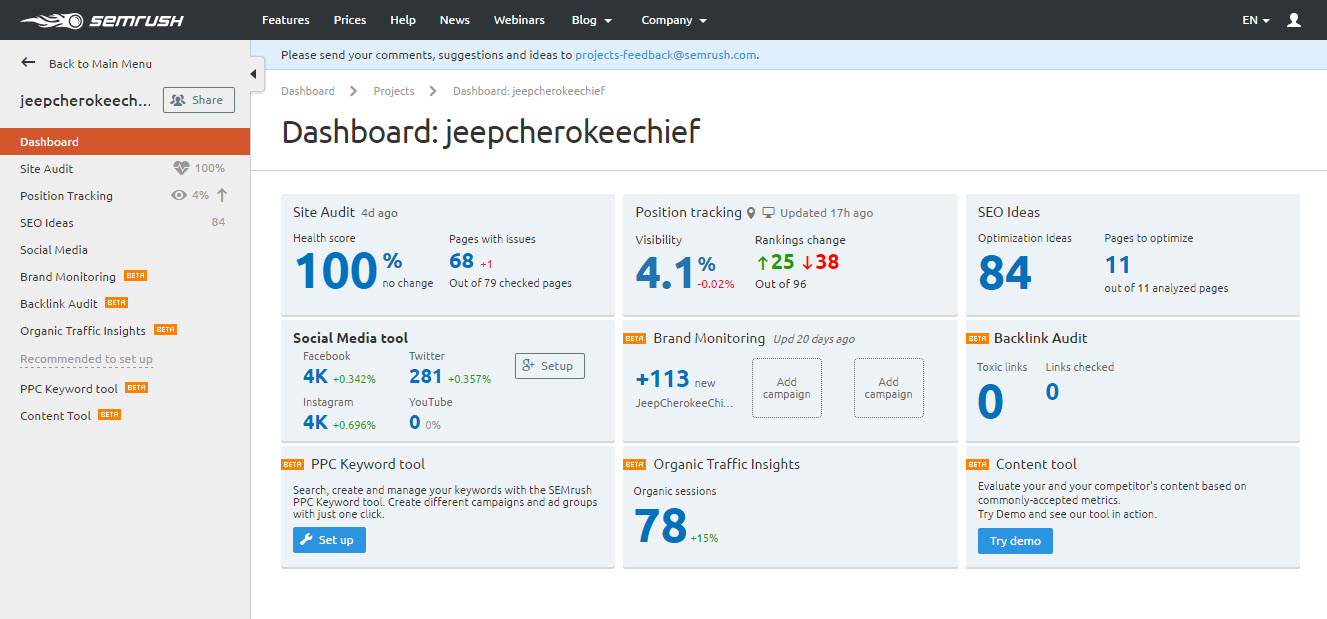Click the 68 pages with issues number
The image size is (1327, 619).
pyautogui.click(x=462, y=262)
